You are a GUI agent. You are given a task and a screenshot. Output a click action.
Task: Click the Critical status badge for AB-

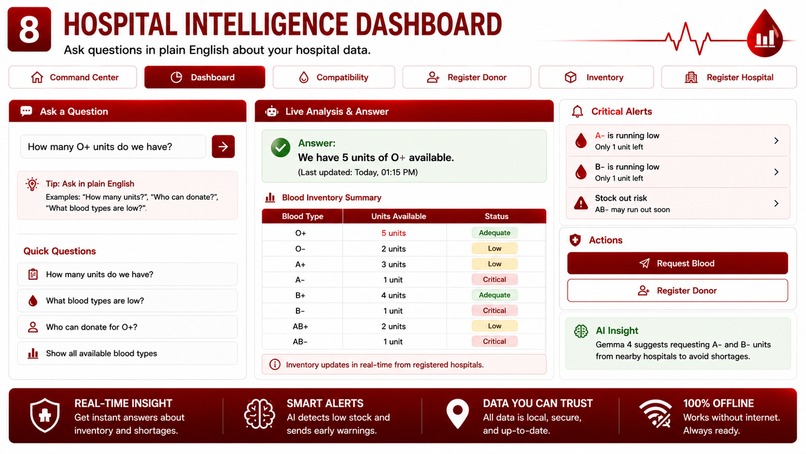(x=494, y=341)
